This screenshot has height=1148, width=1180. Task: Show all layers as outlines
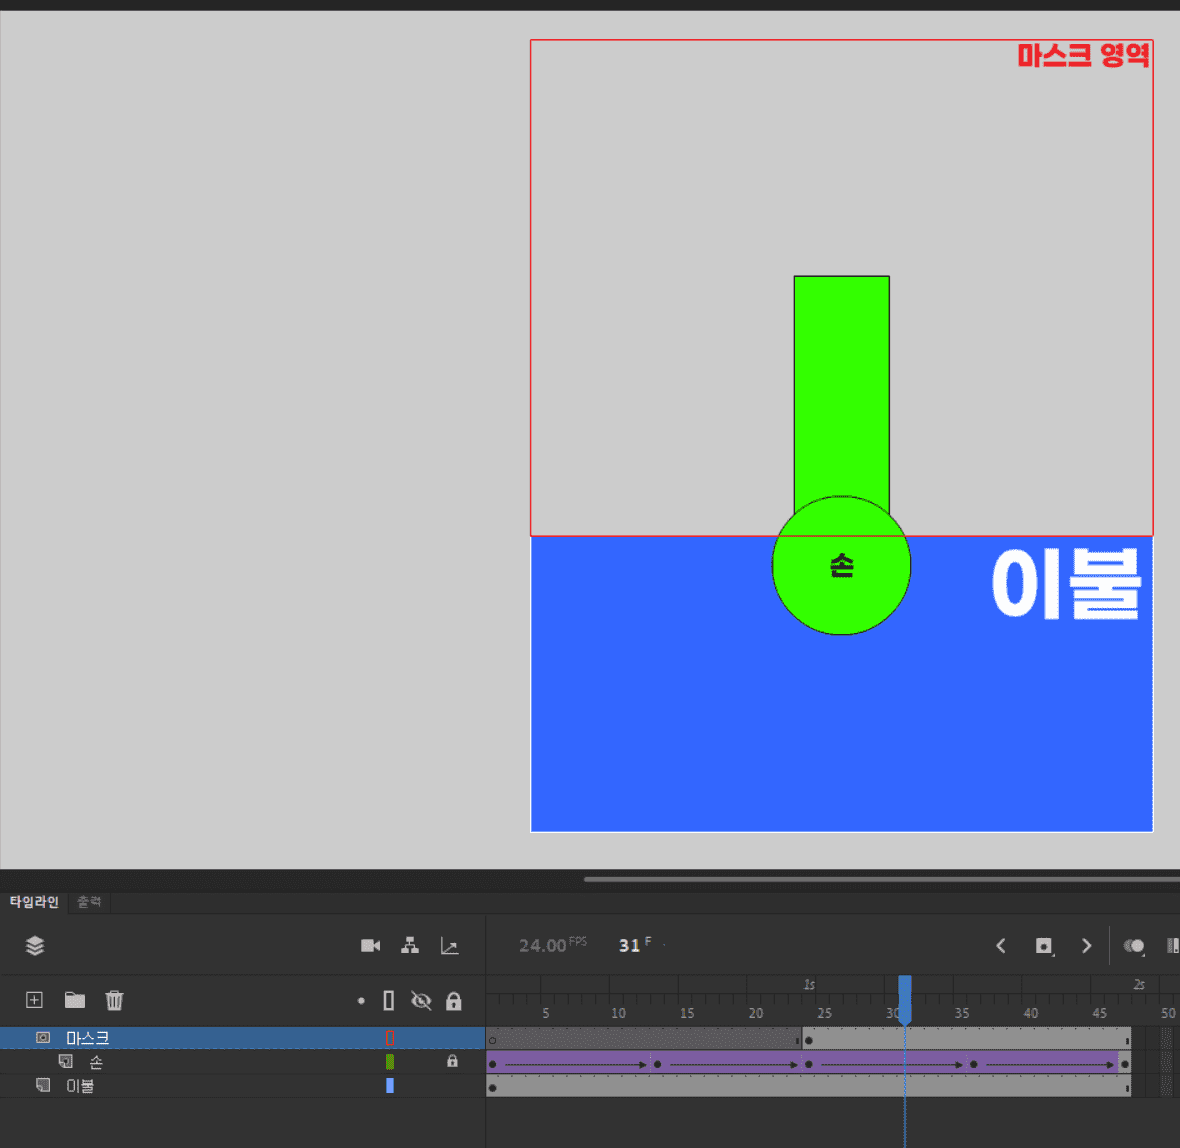tap(389, 1000)
